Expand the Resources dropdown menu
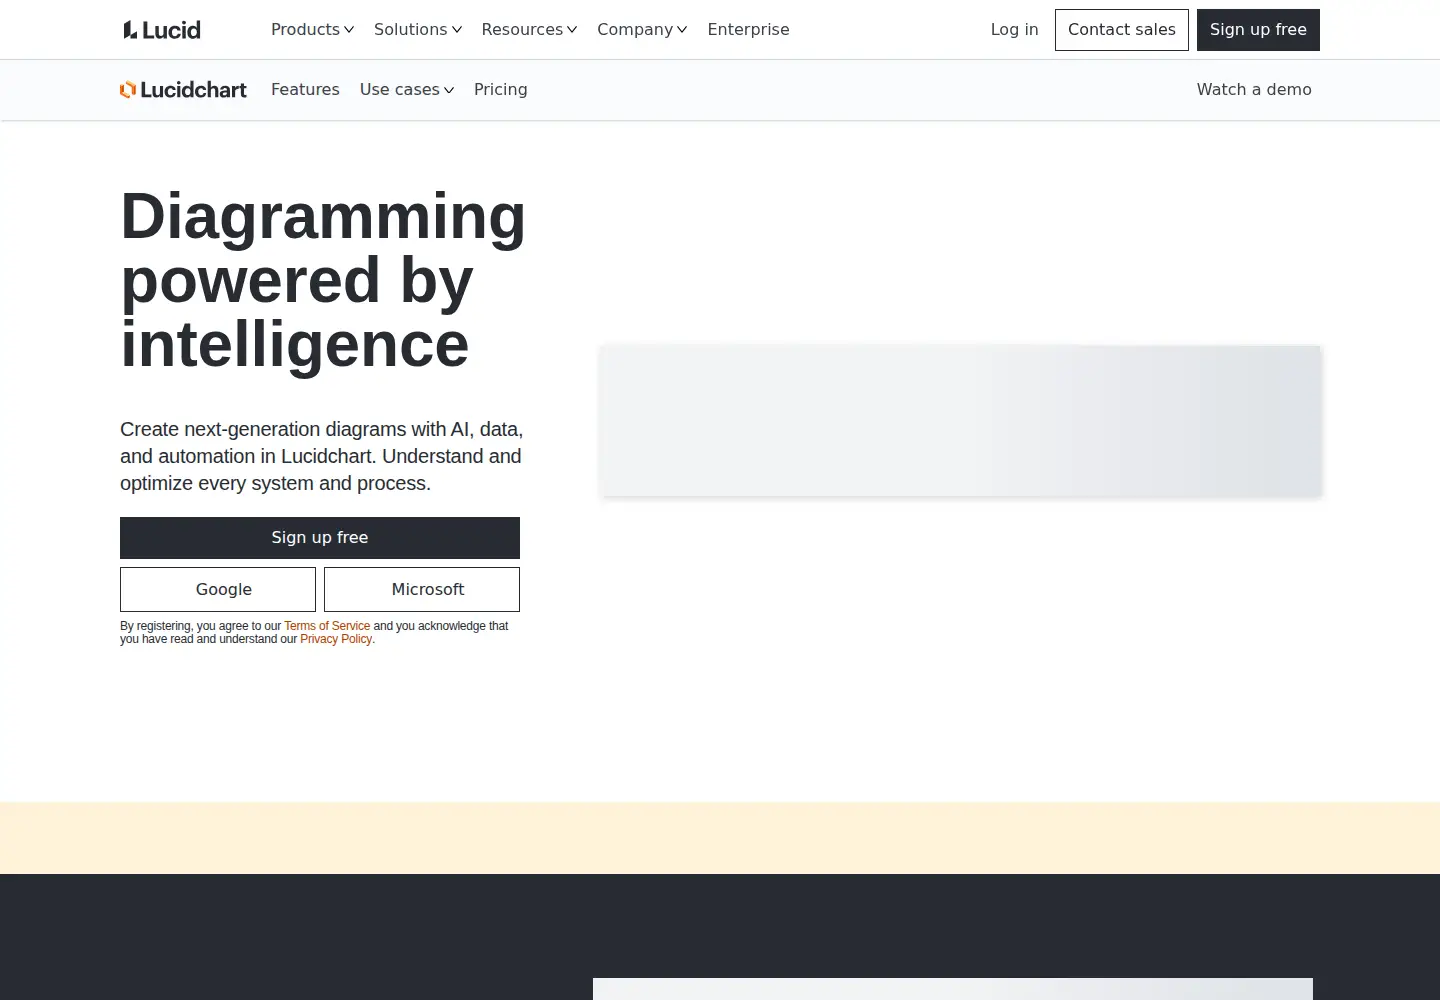 [x=529, y=30]
